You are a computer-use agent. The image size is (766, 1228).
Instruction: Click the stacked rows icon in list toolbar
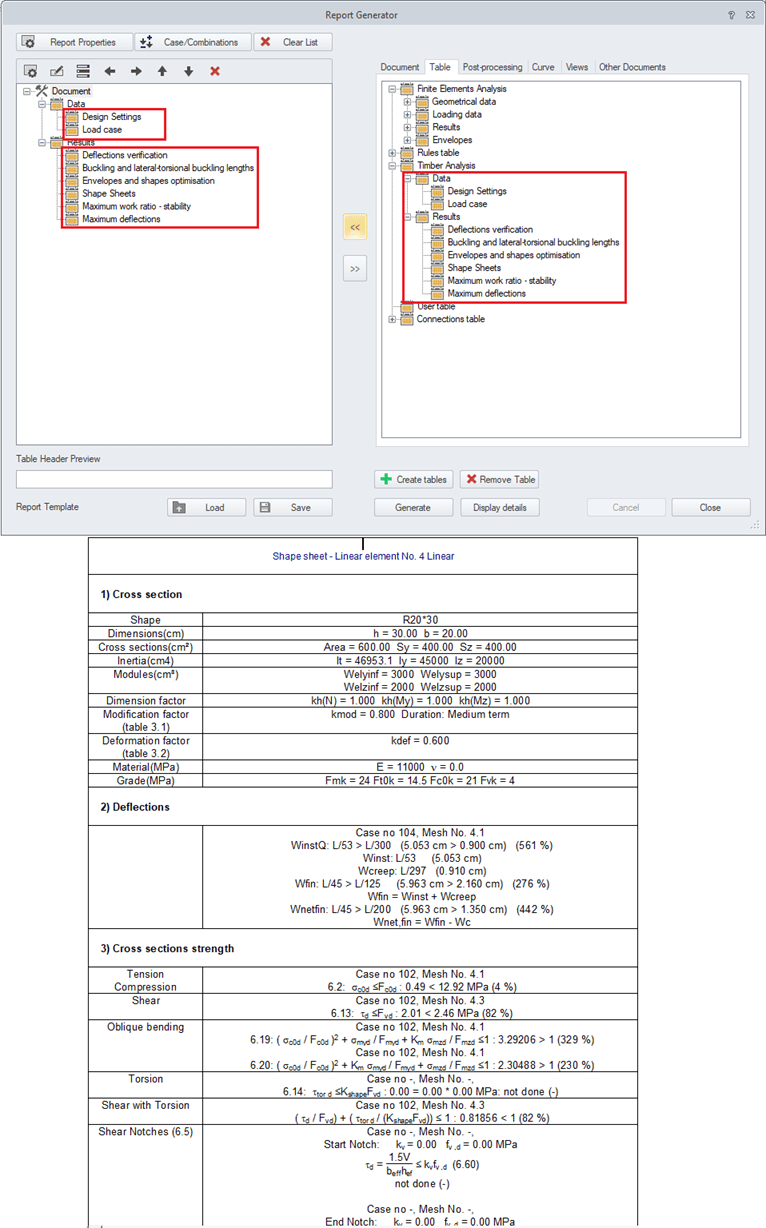84,72
